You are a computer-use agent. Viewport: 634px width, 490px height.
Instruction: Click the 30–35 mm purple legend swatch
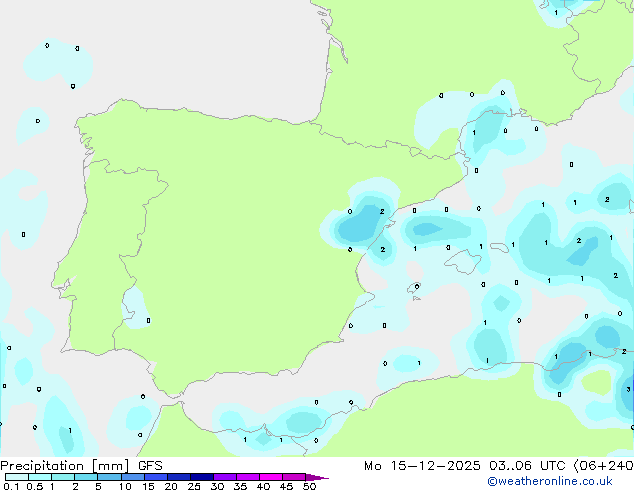click(225, 477)
